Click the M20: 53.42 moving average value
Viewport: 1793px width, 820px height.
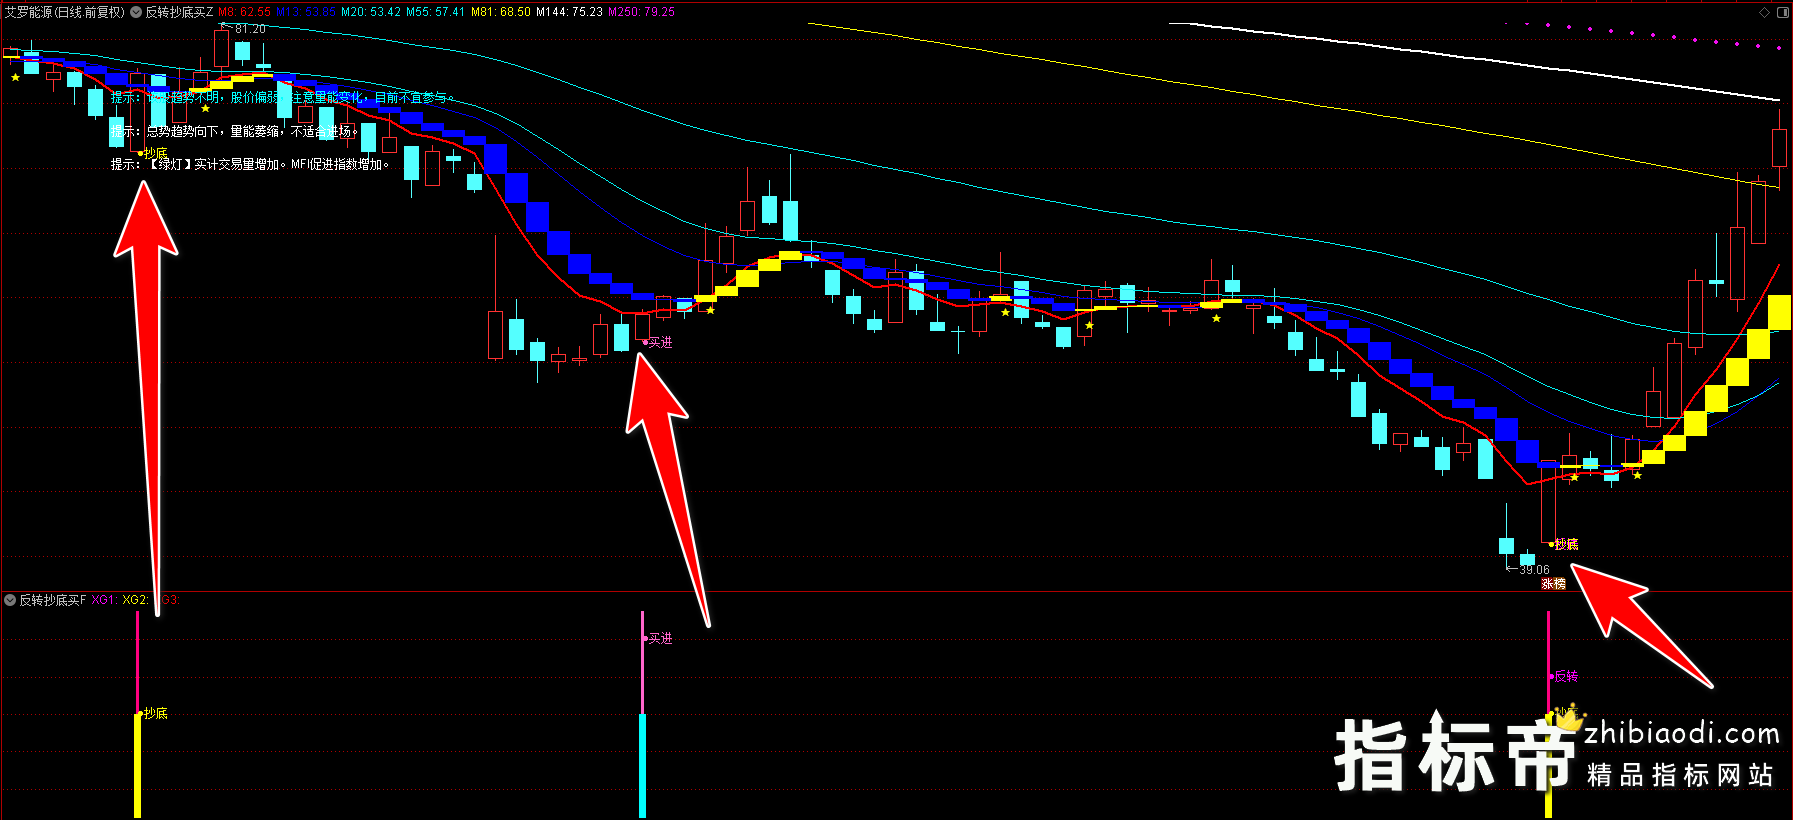(371, 12)
